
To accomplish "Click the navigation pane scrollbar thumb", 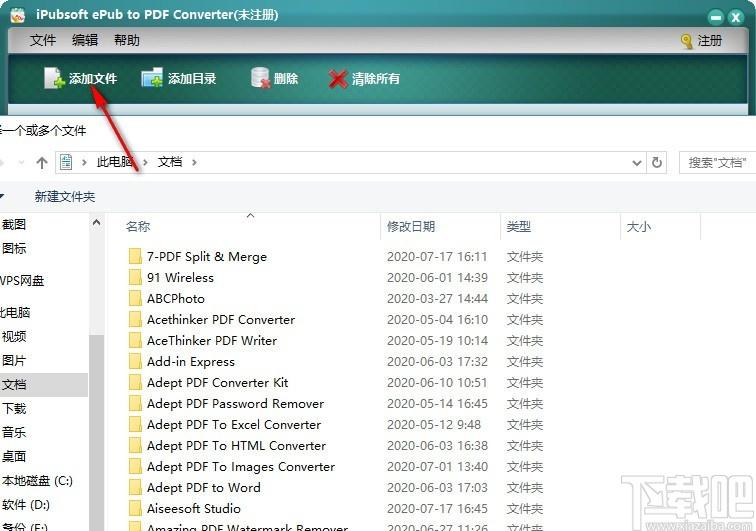I will pyautogui.click(x=96, y=432).
